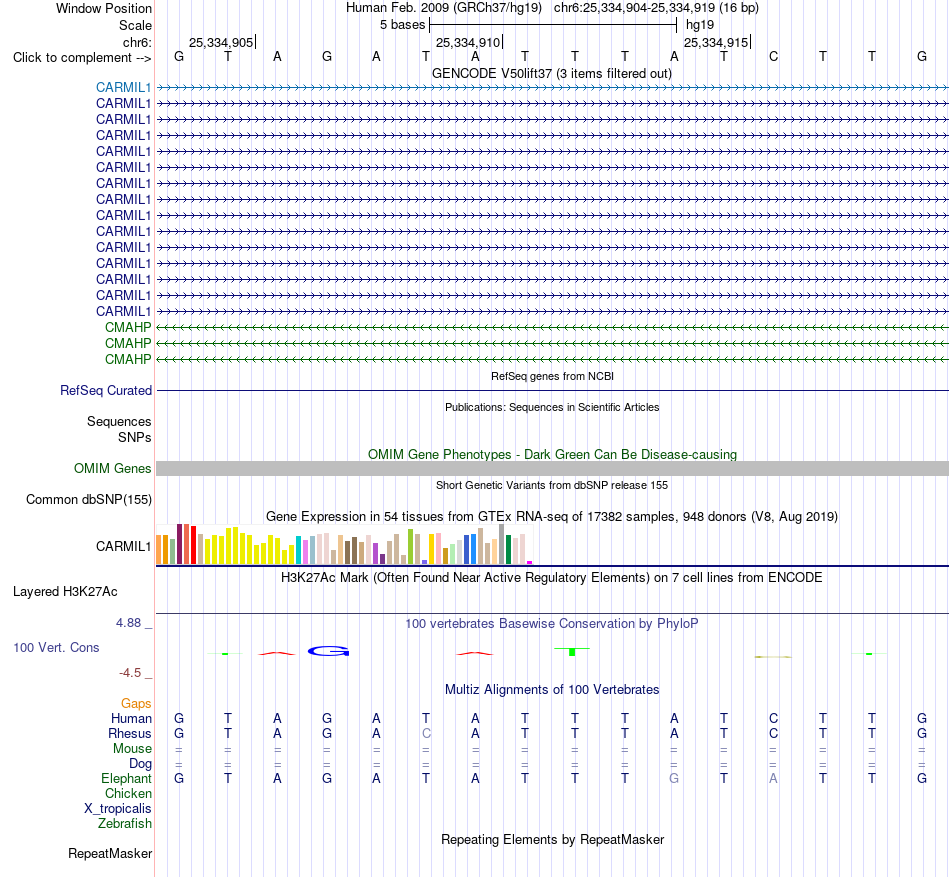Click the SNPs track label
Screen dimensions: 950x877
pyautogui.click(x=135, y=437)
